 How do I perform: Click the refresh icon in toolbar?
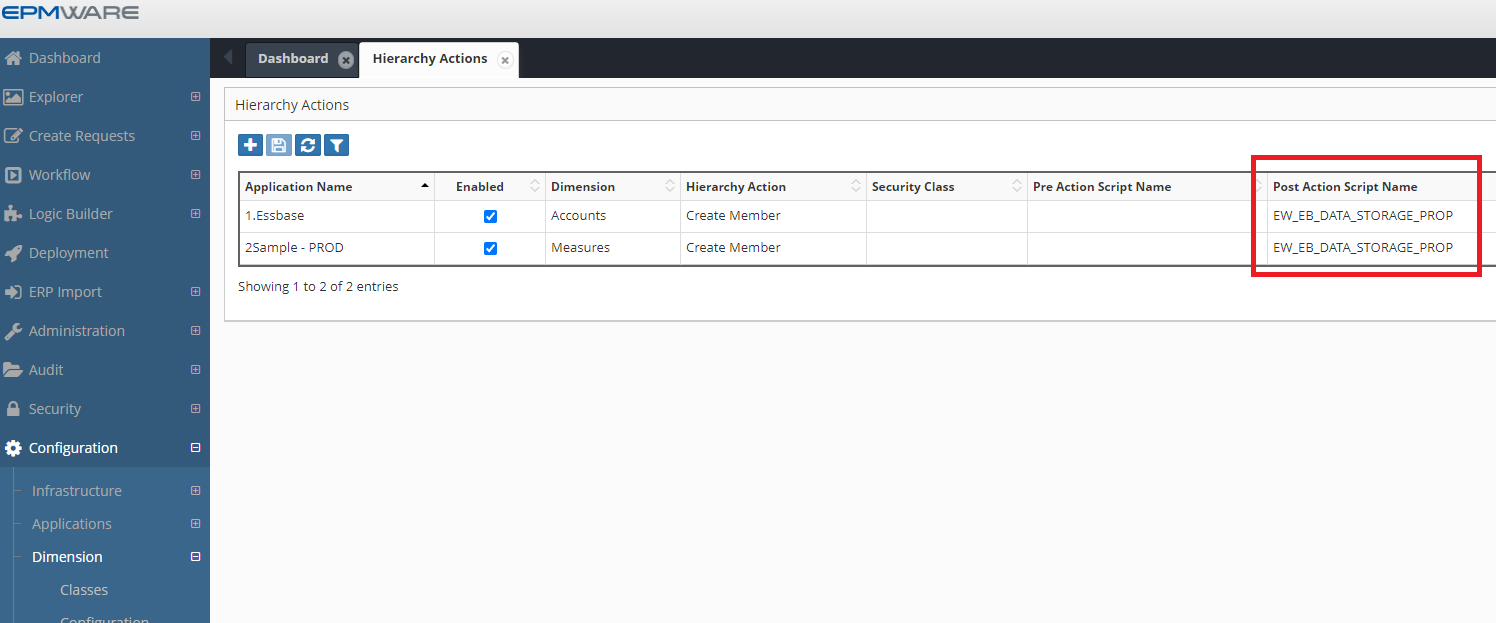click(x=308, y=146)
